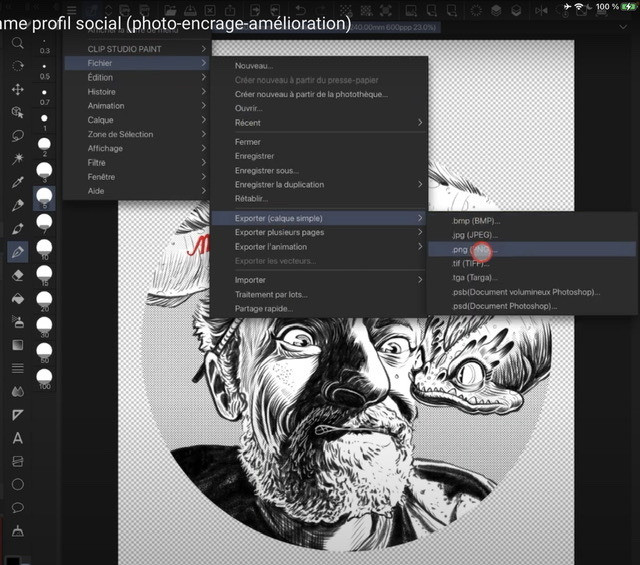Expand Exporter plusieurs pages submenu

click(x=320, y=232)
